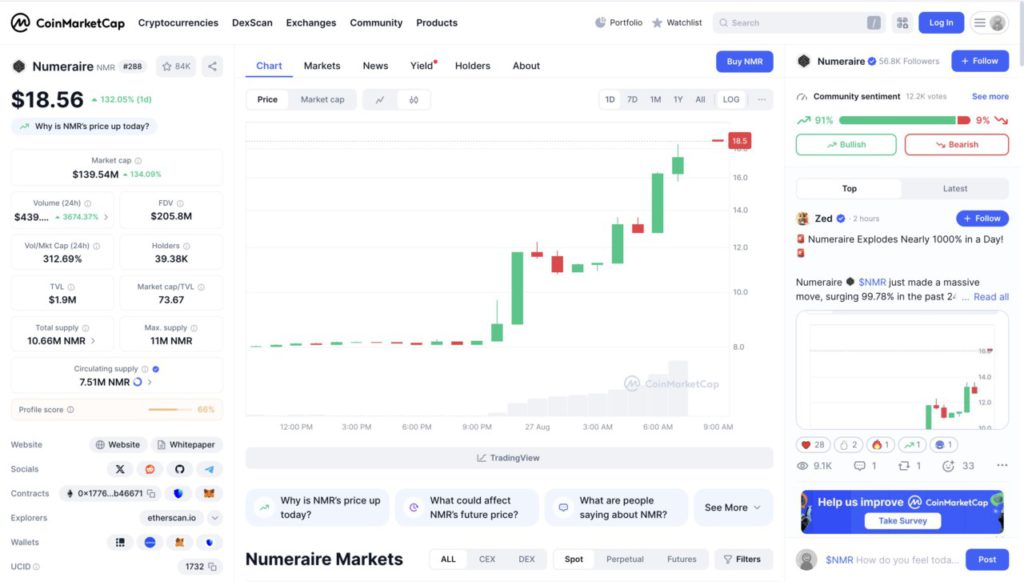Open the chart's three-dot more options menu
Image resolution: width=1024 pixels, height=582 pixels.
click(762, 100)
